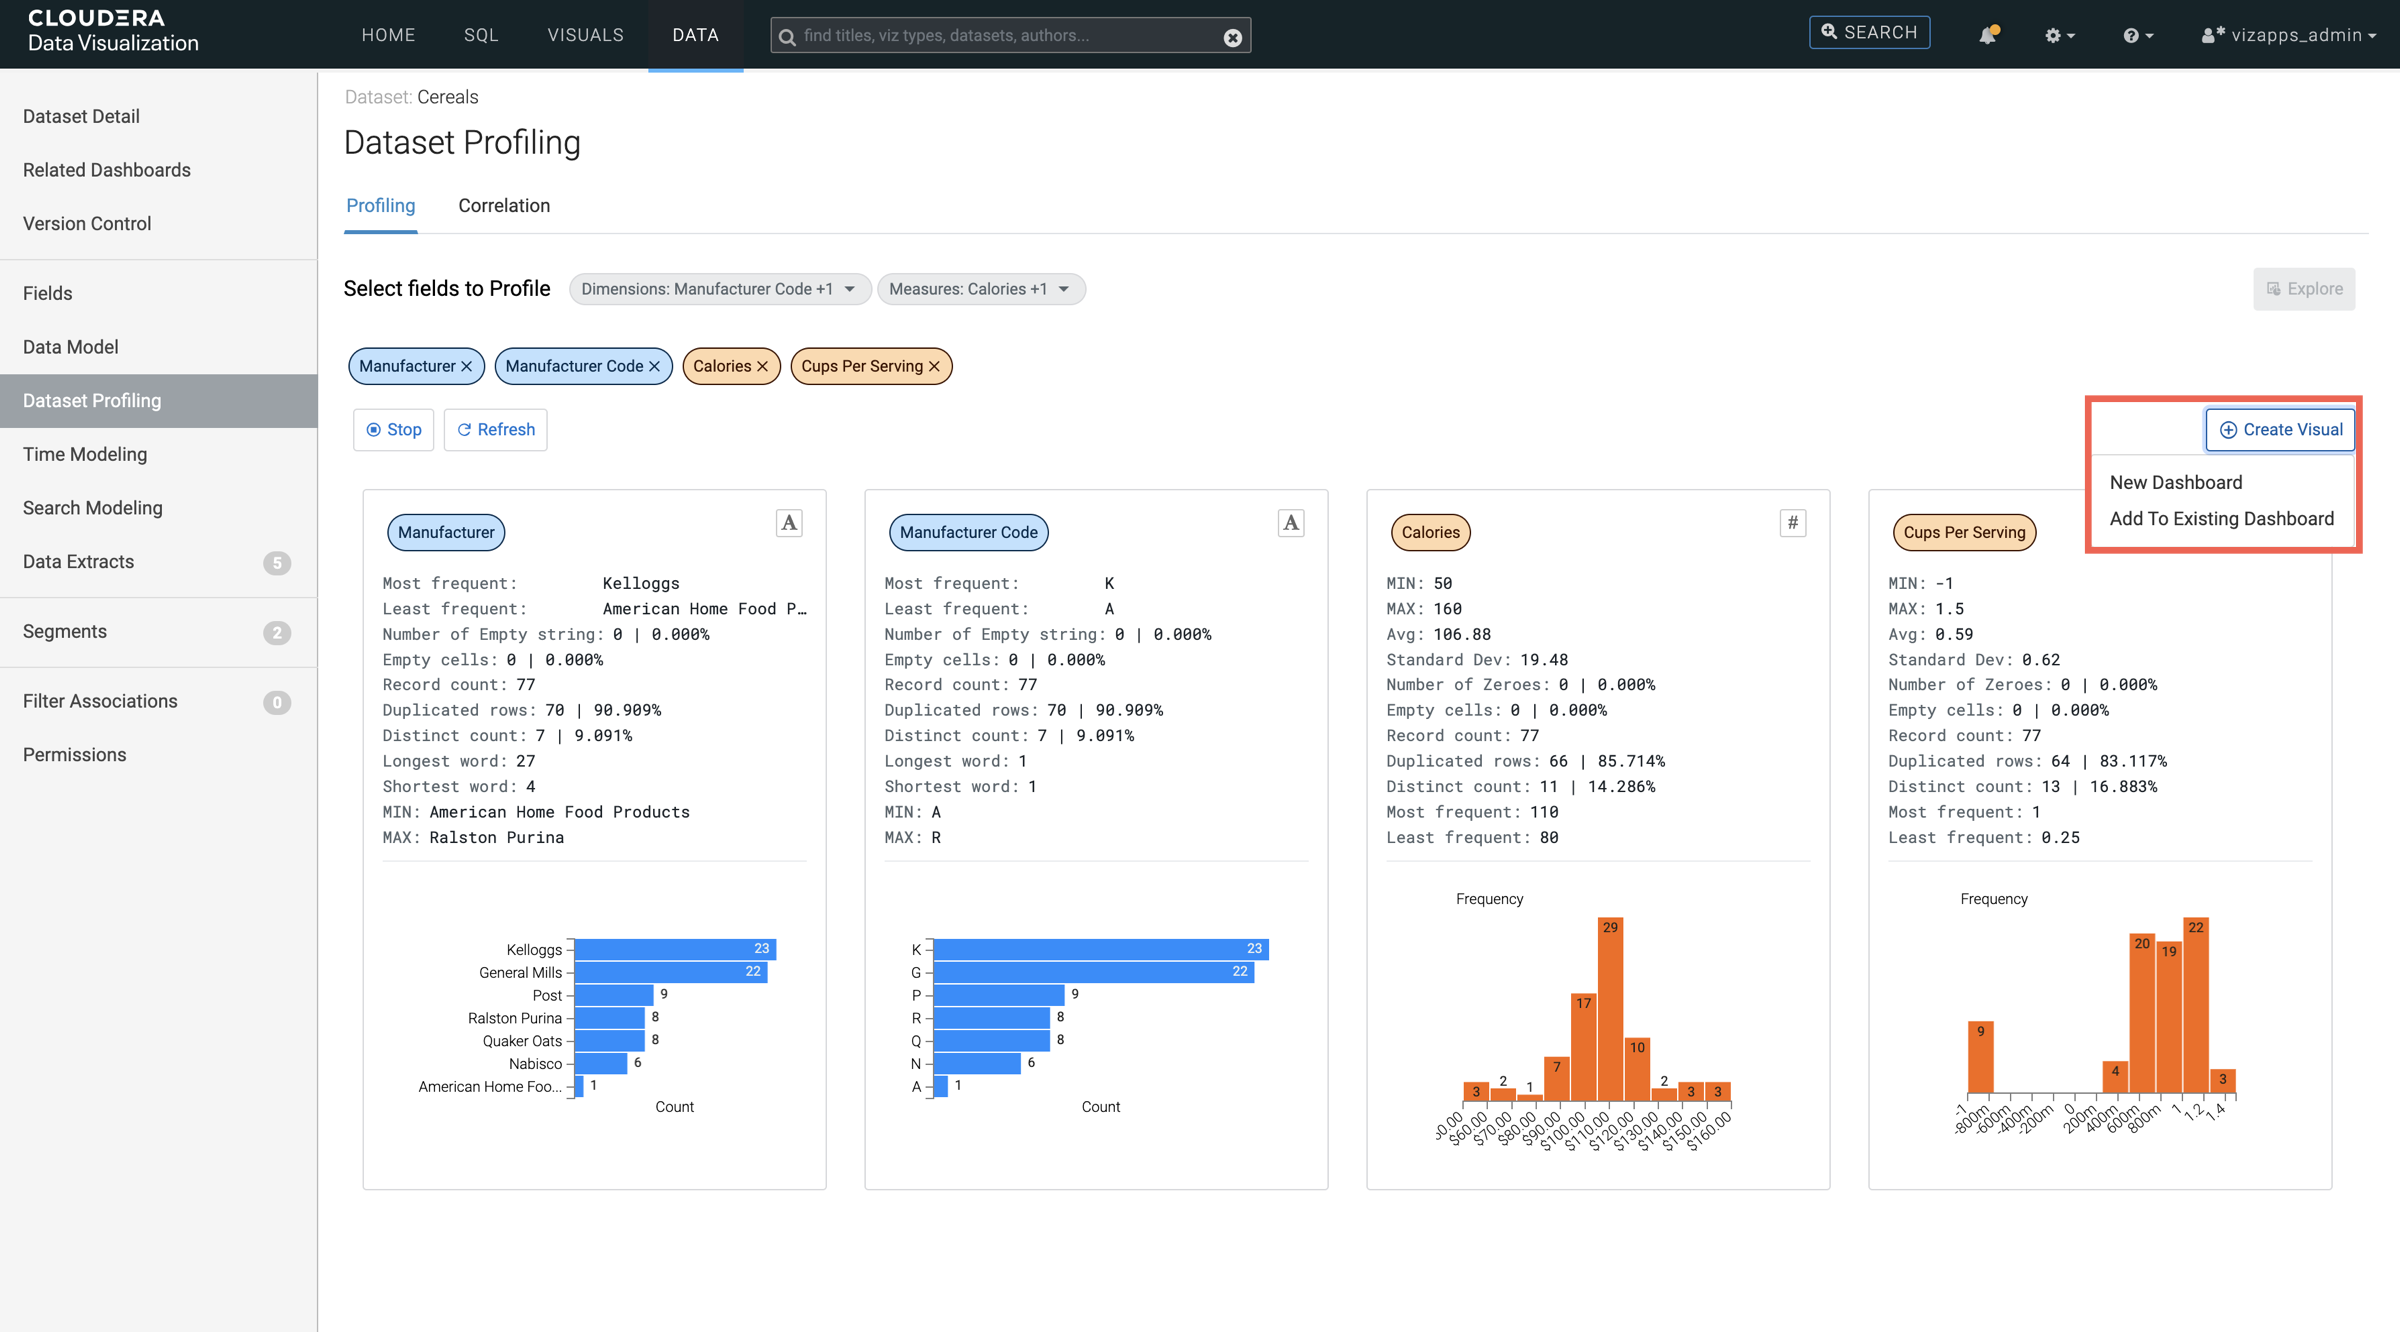Open the vizapps_admin user menu
Viewport: 2400px width, 1332px height.
(2288, 35)
